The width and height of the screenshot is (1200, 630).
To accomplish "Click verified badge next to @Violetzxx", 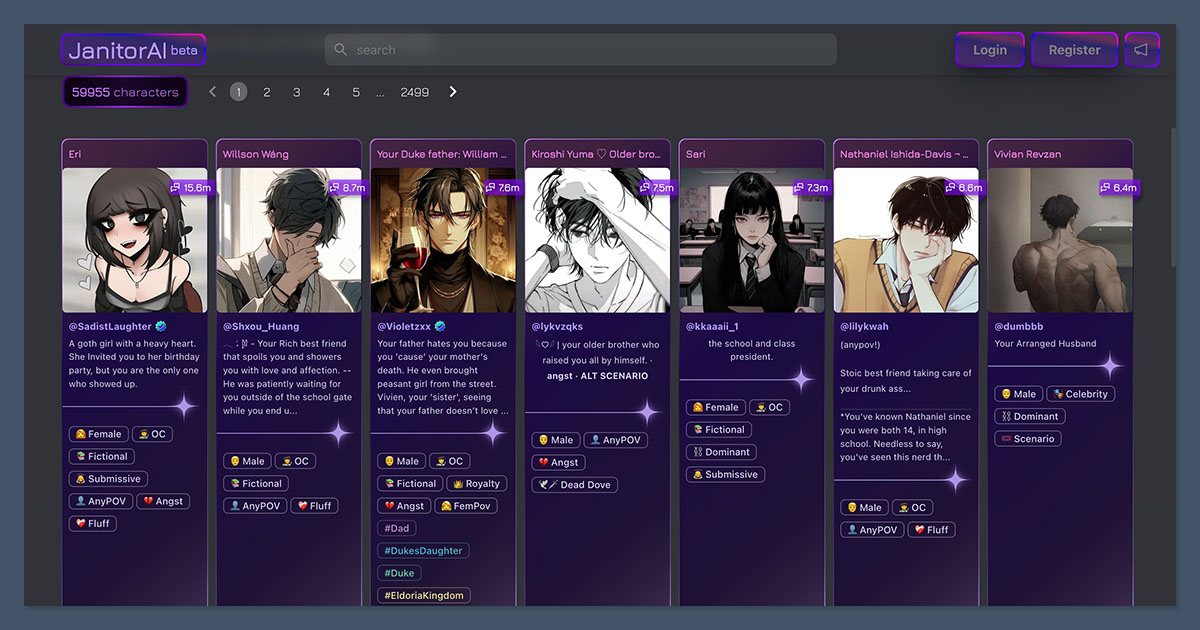I will [439, 326].
